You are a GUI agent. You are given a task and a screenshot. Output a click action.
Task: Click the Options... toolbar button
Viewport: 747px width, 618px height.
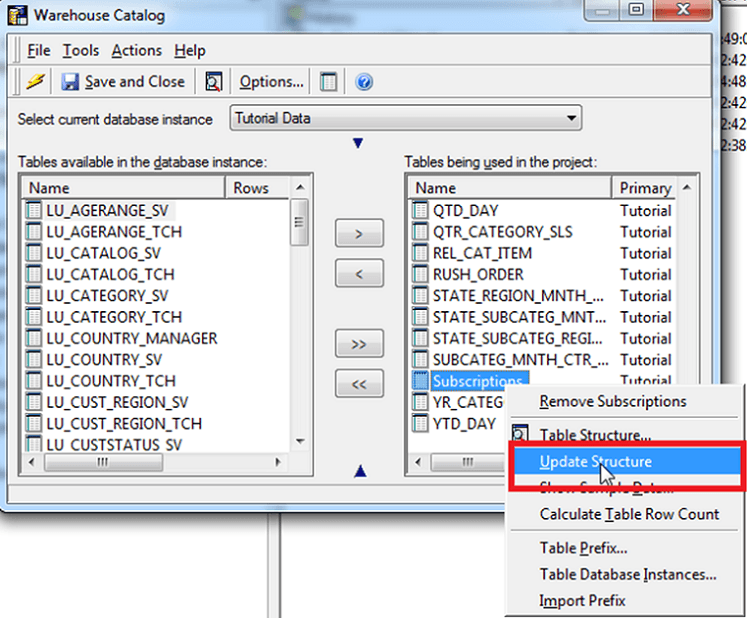pos(271,82)
